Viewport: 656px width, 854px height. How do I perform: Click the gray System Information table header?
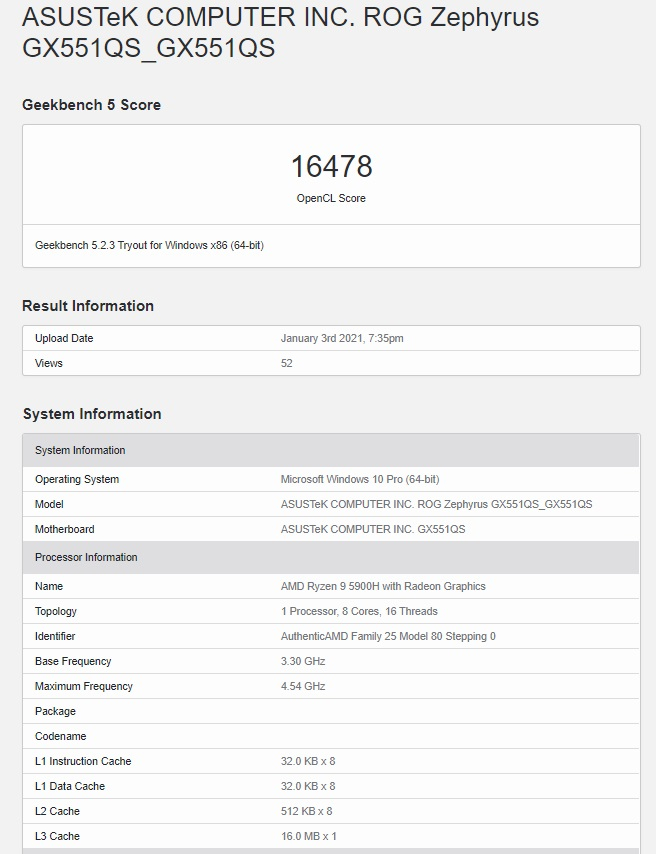331,450
